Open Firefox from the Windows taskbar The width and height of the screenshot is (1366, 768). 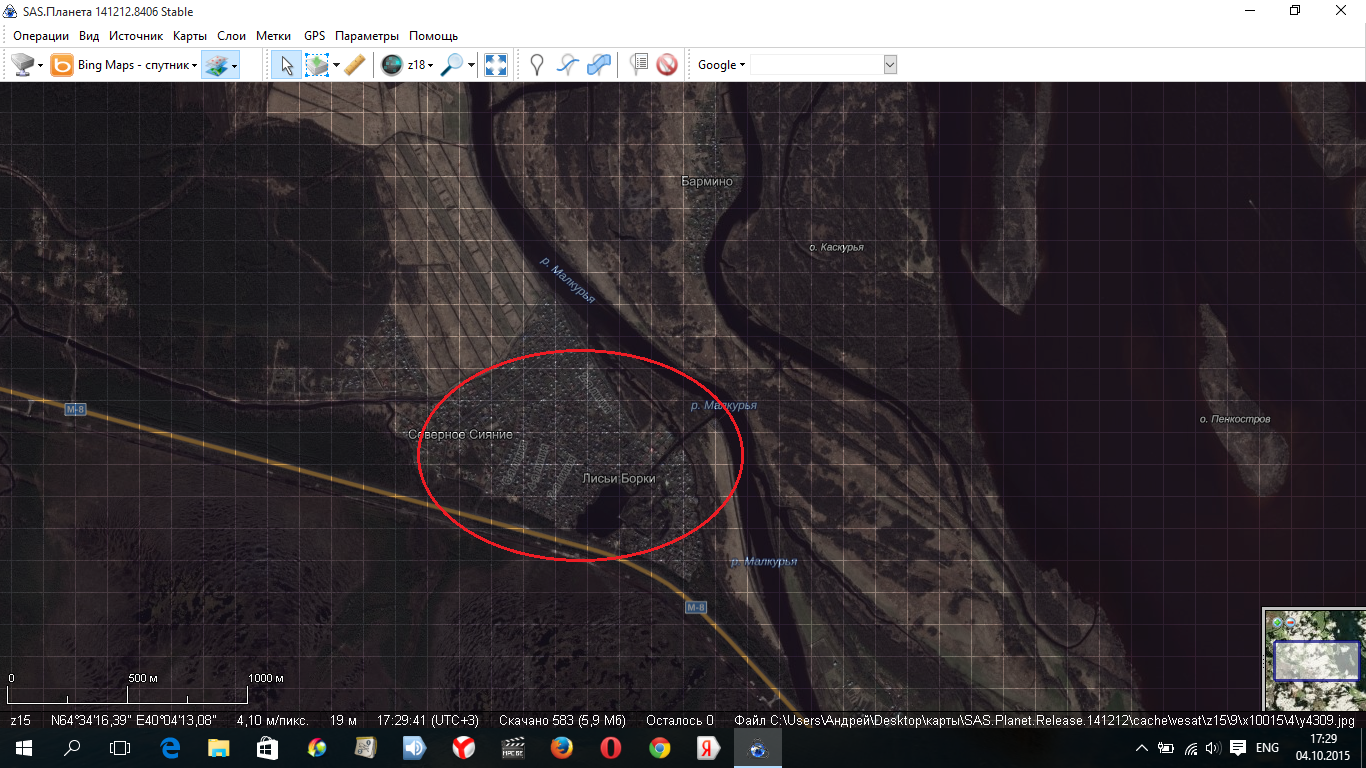pyautogui.click(x=561, y=748)
